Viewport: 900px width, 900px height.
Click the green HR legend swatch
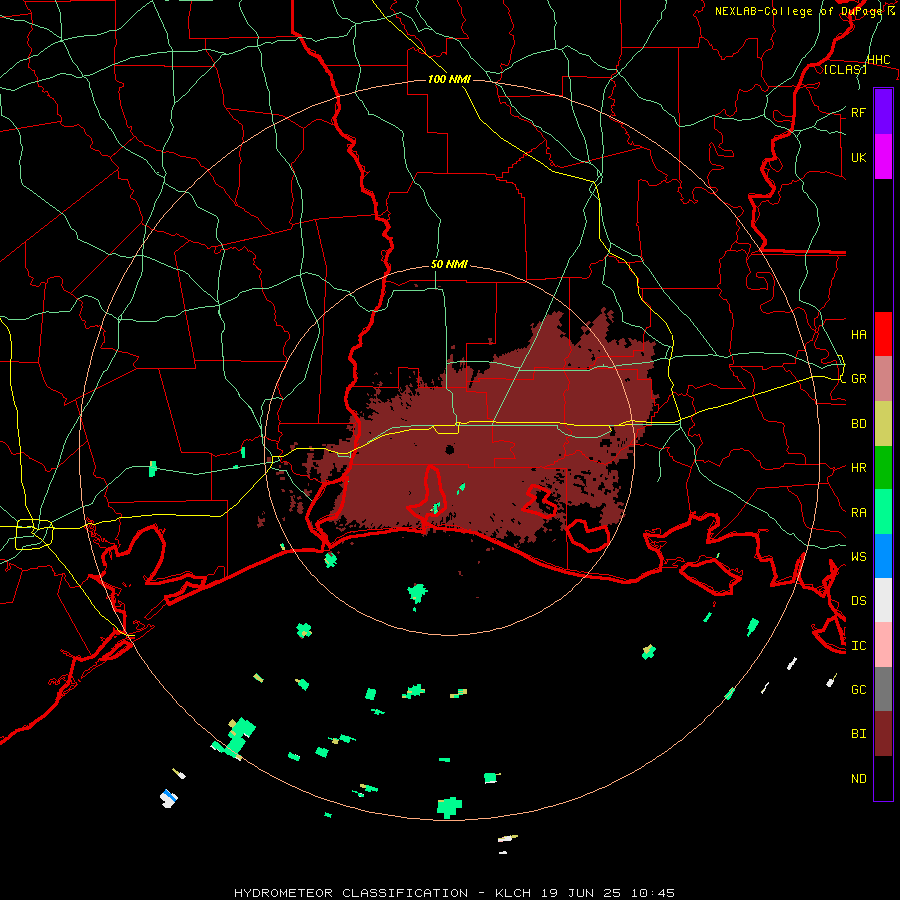(x=883, y=468)
